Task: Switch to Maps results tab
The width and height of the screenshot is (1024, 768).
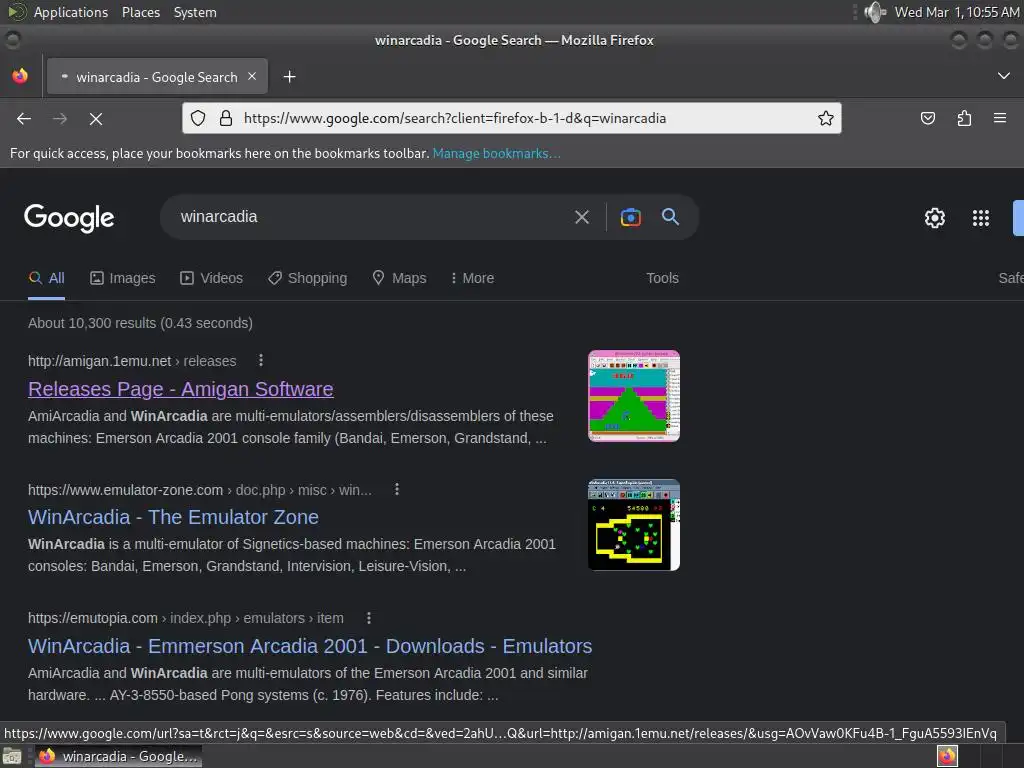Action: tap(399, 278)
